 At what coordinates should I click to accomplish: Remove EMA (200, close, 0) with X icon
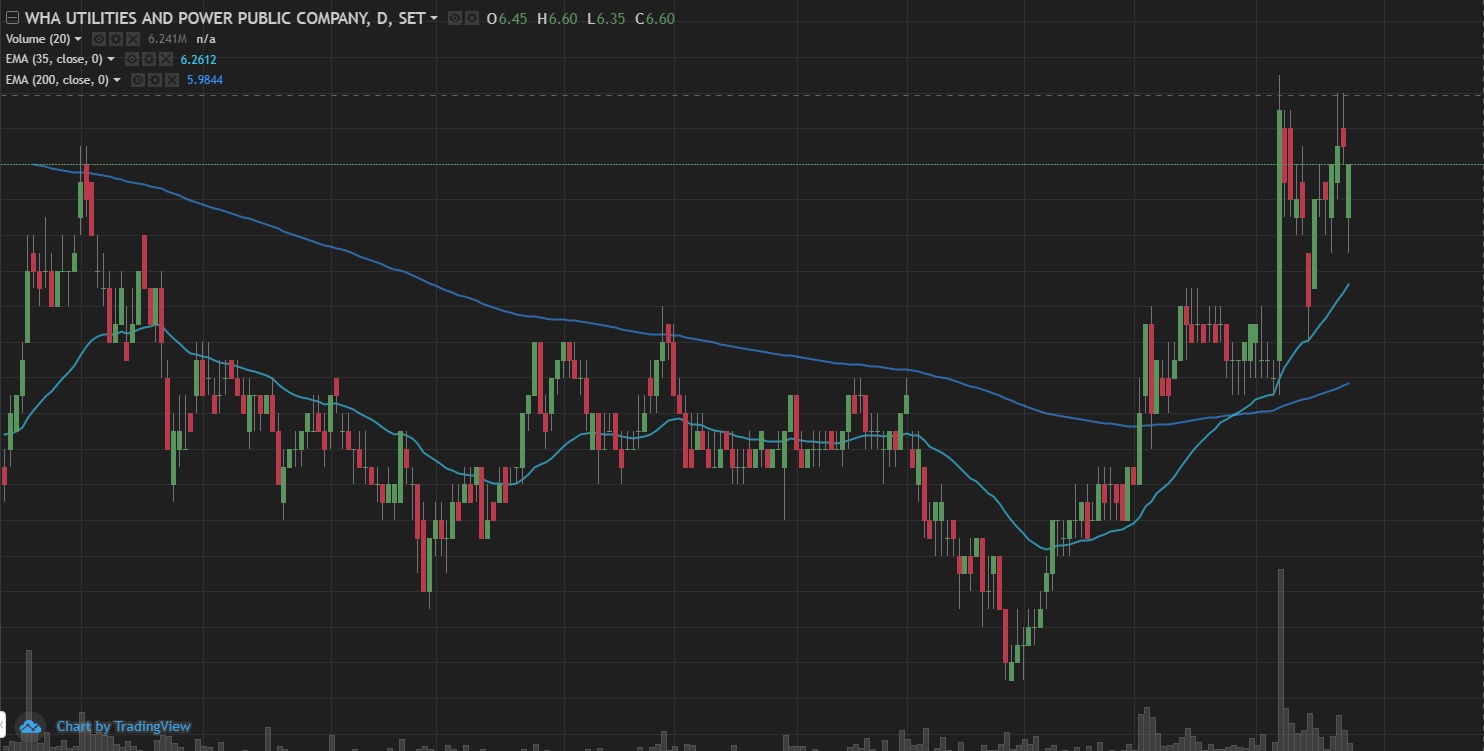coord(172,80)
